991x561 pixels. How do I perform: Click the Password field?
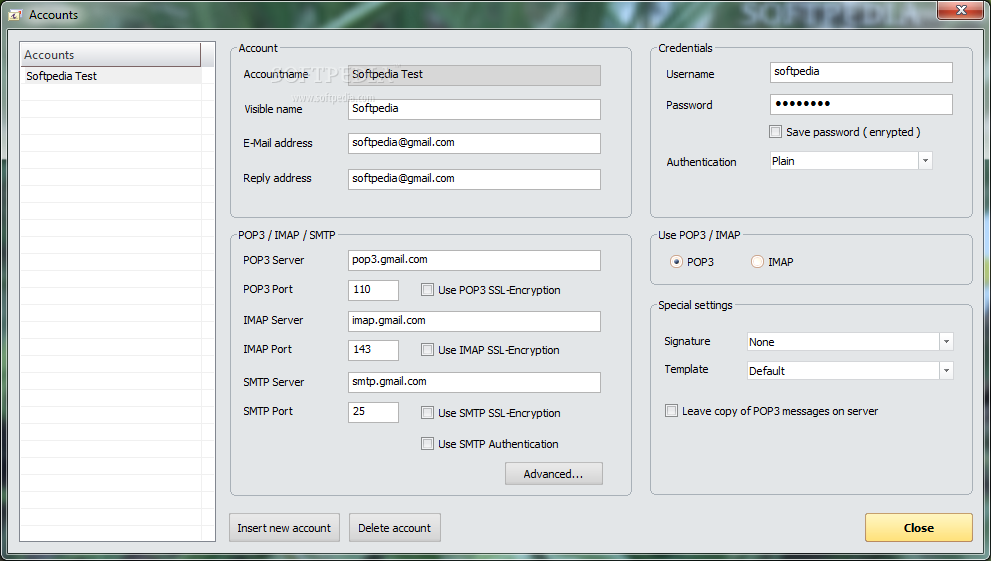click(x=861, y=104)
